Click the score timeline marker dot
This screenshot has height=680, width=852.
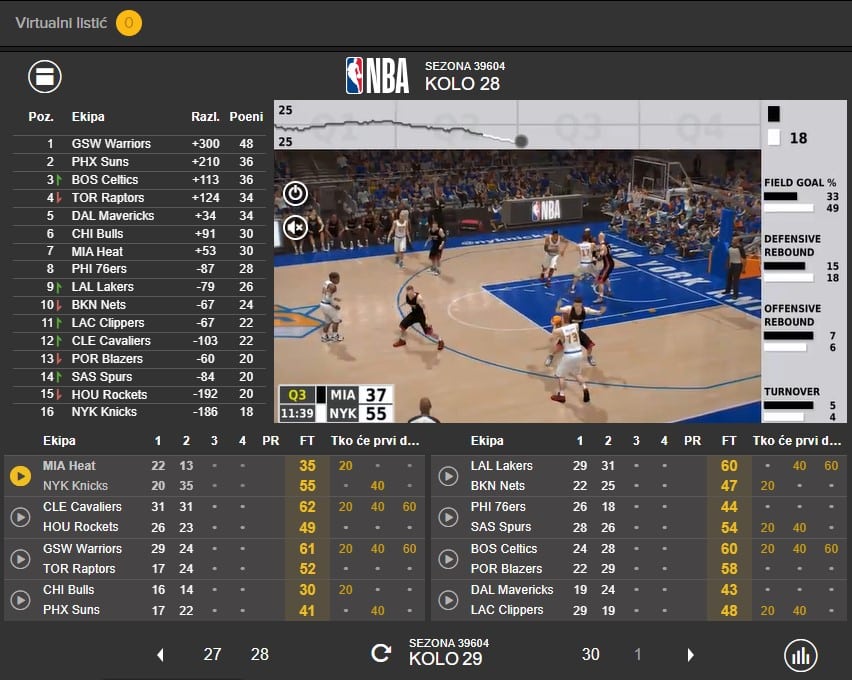point(521,141)
